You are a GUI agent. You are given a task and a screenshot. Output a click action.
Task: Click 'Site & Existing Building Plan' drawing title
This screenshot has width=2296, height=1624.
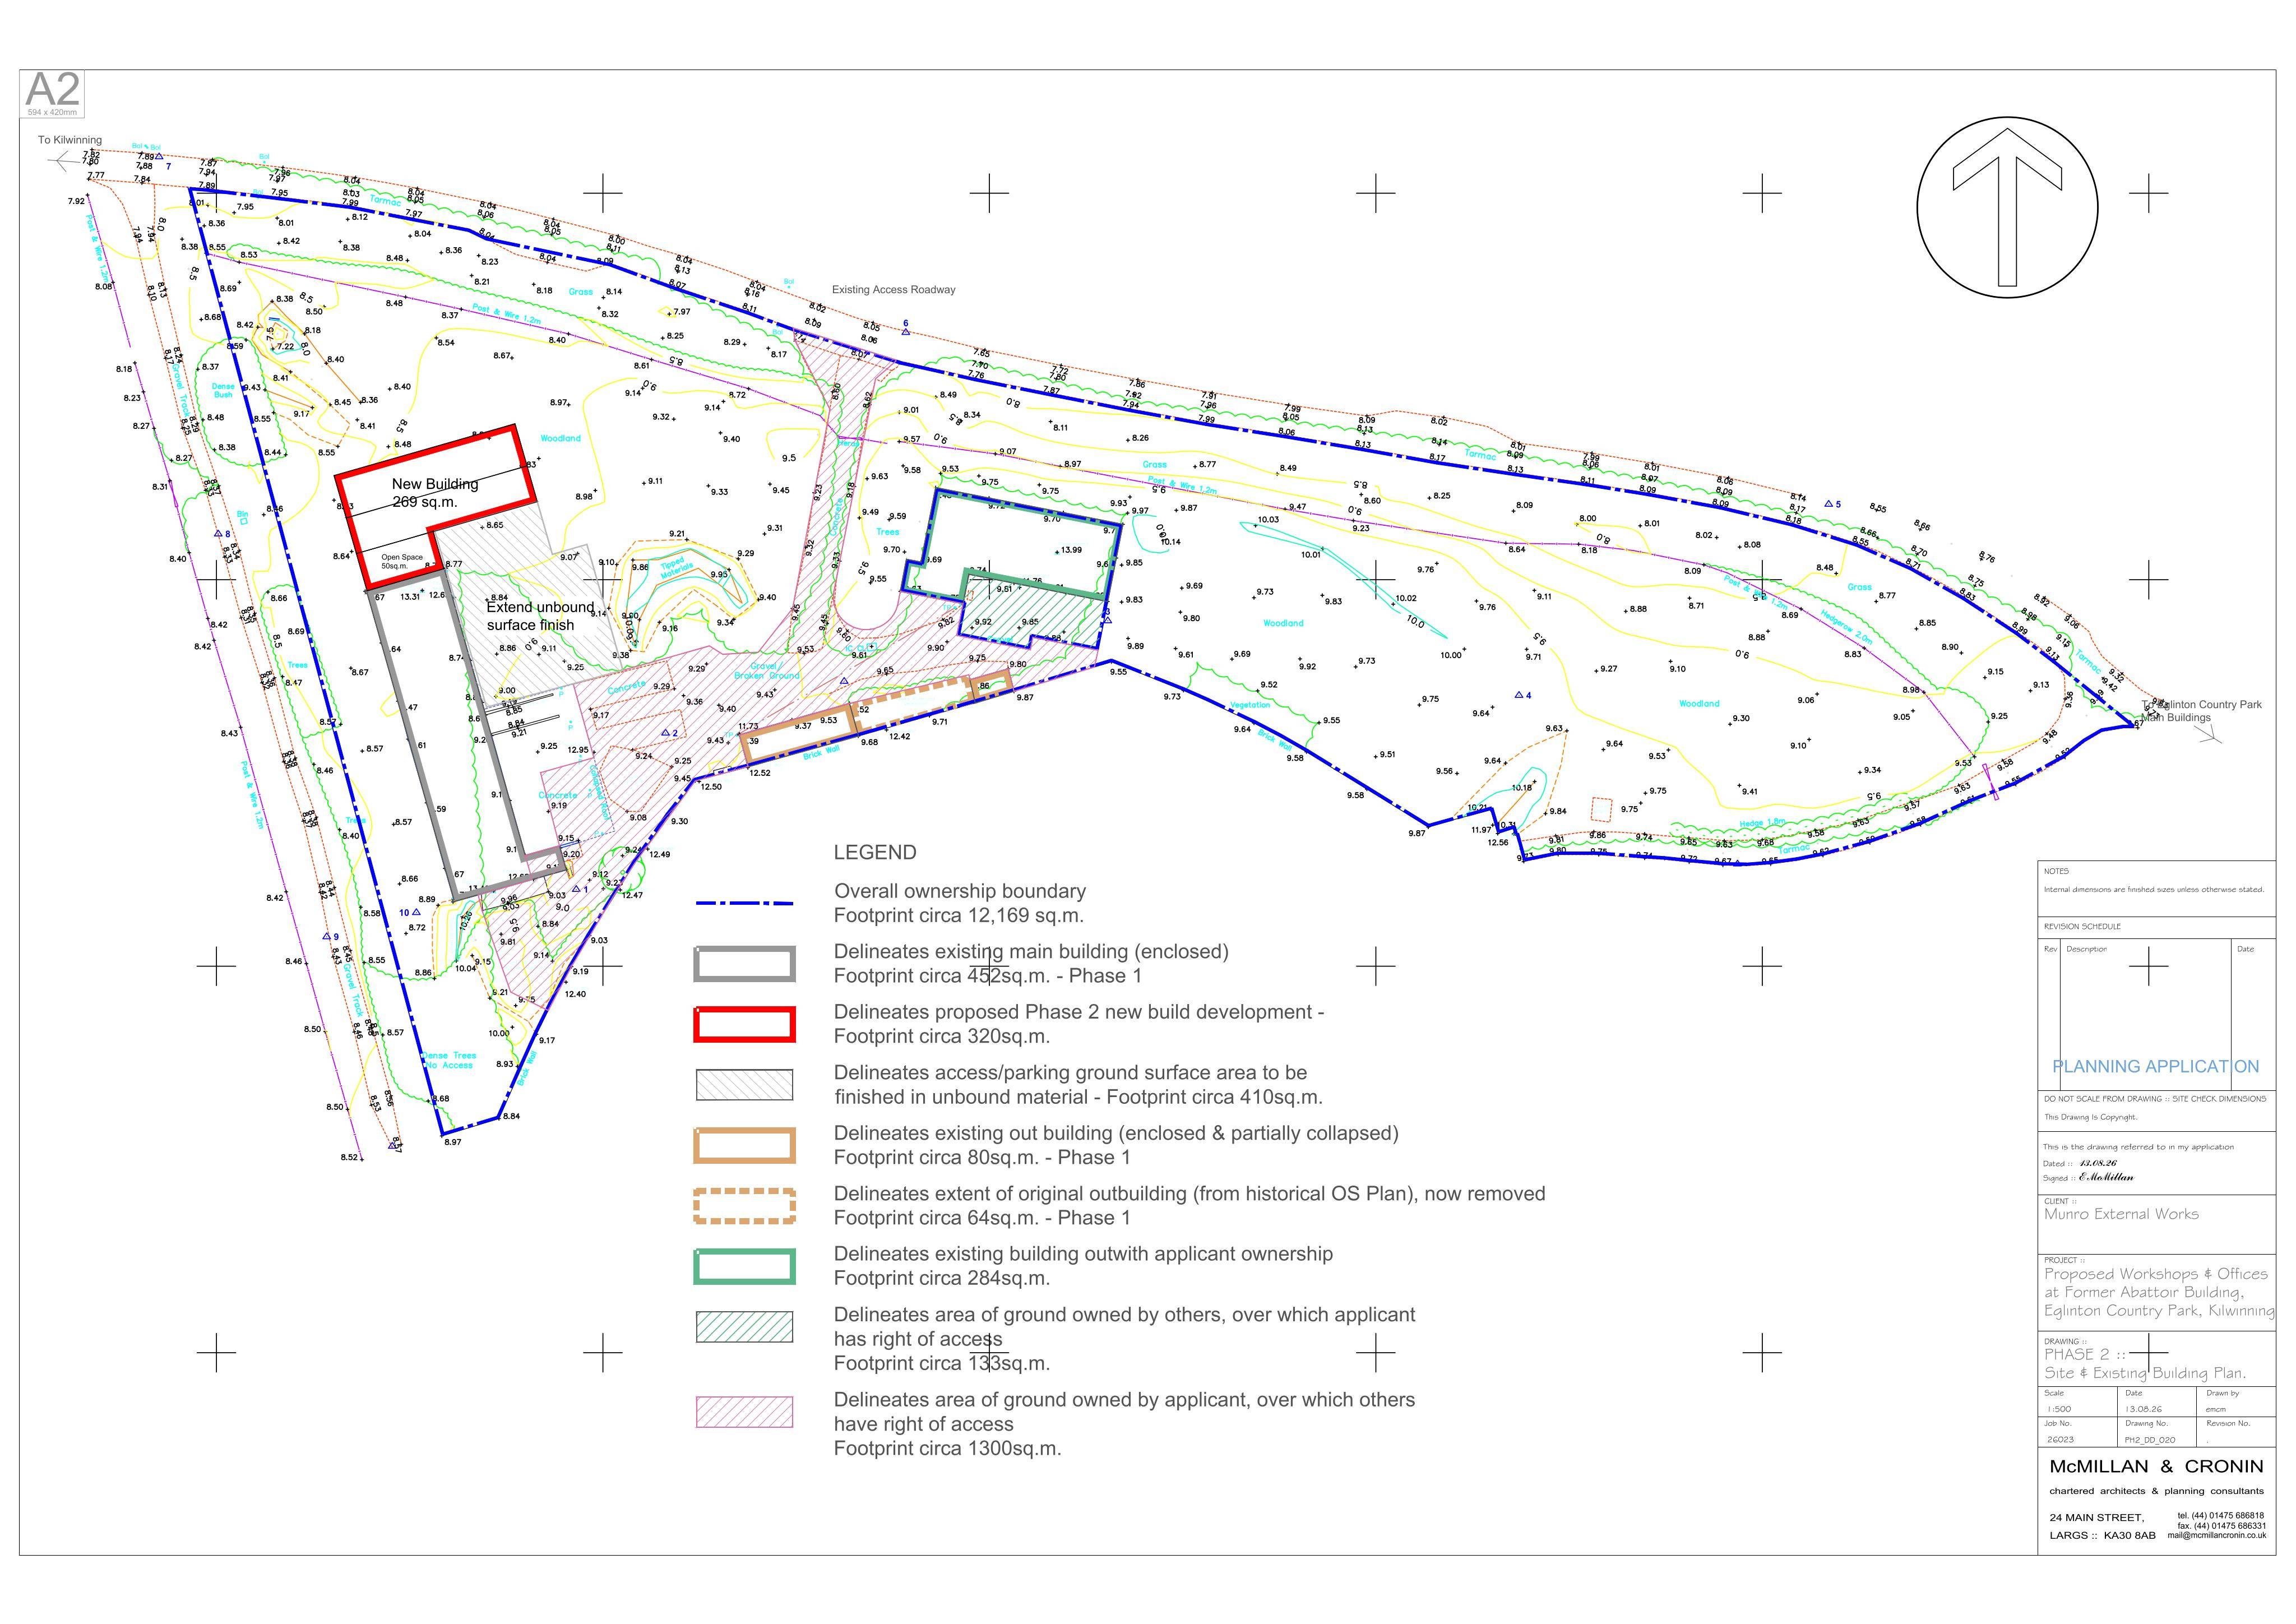tap(2144, 1373)
